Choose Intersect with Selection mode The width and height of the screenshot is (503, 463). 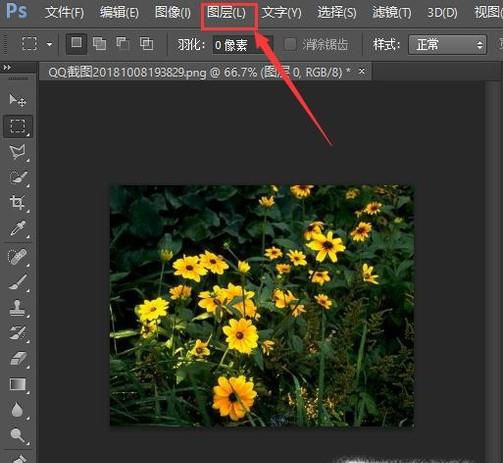pyautogui.click(x=146, y=44)
